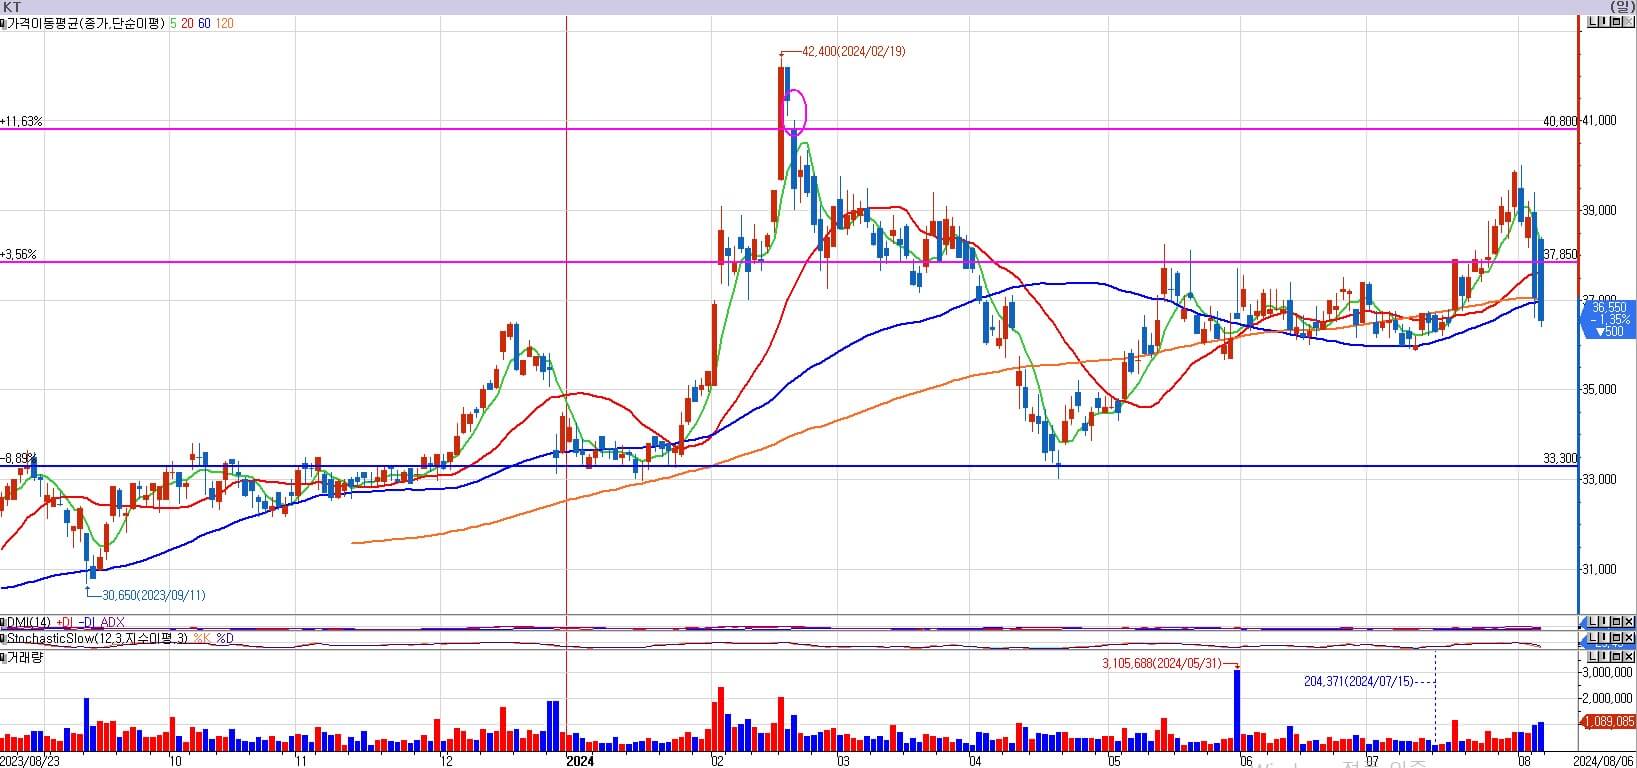Close the price chart panel with its X button

pyautogui.click(x=1630, y=22)
